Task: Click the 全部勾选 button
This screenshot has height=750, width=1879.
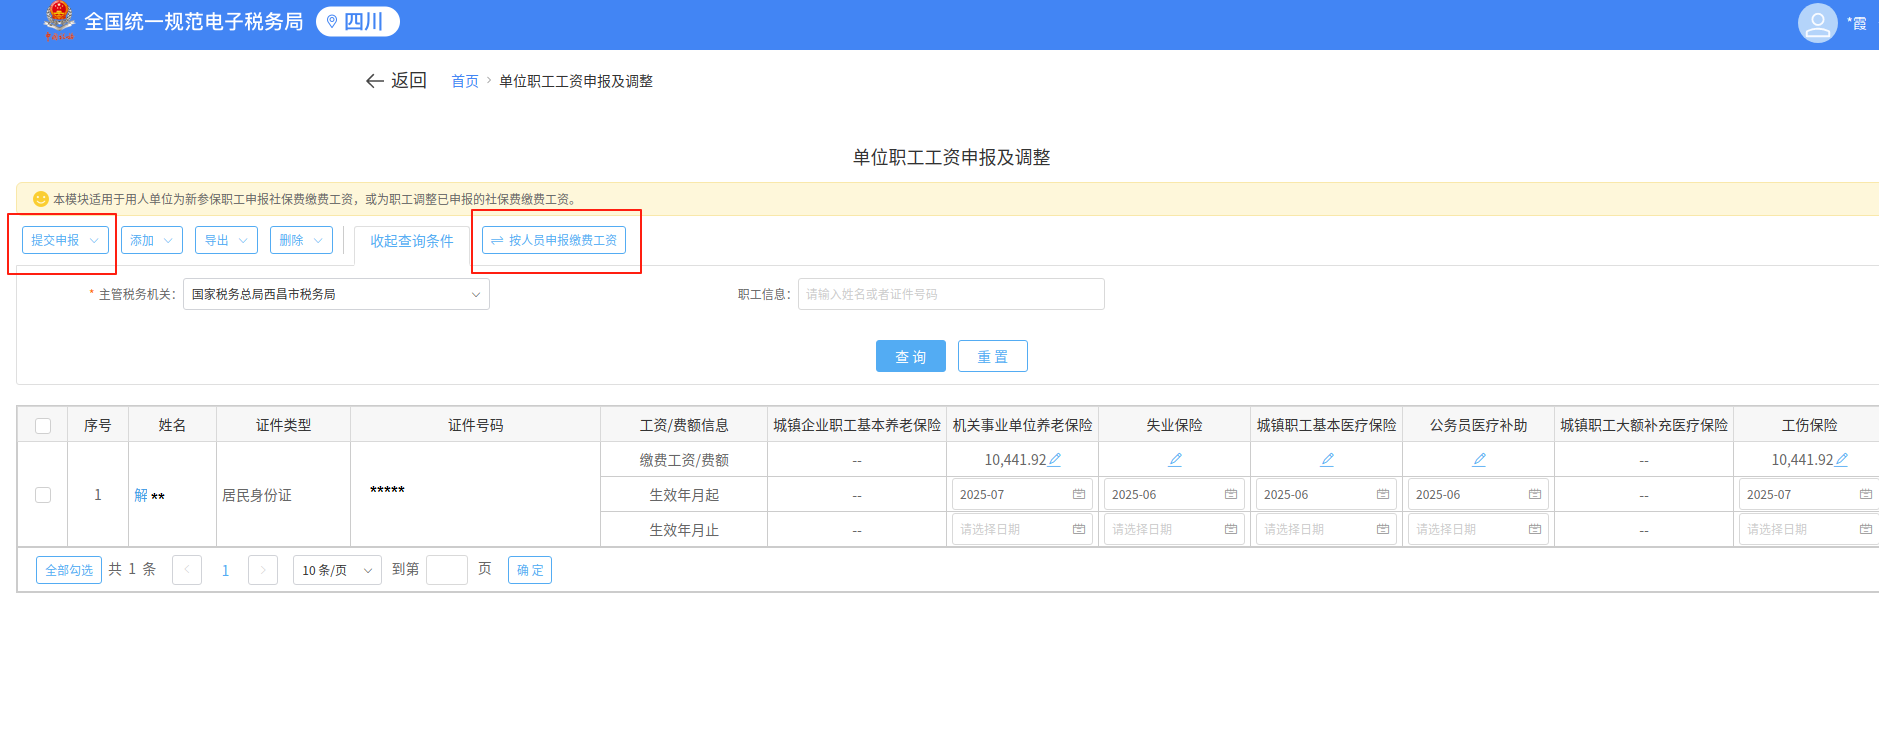Action: pyautogui.click(x=69, y=570)
